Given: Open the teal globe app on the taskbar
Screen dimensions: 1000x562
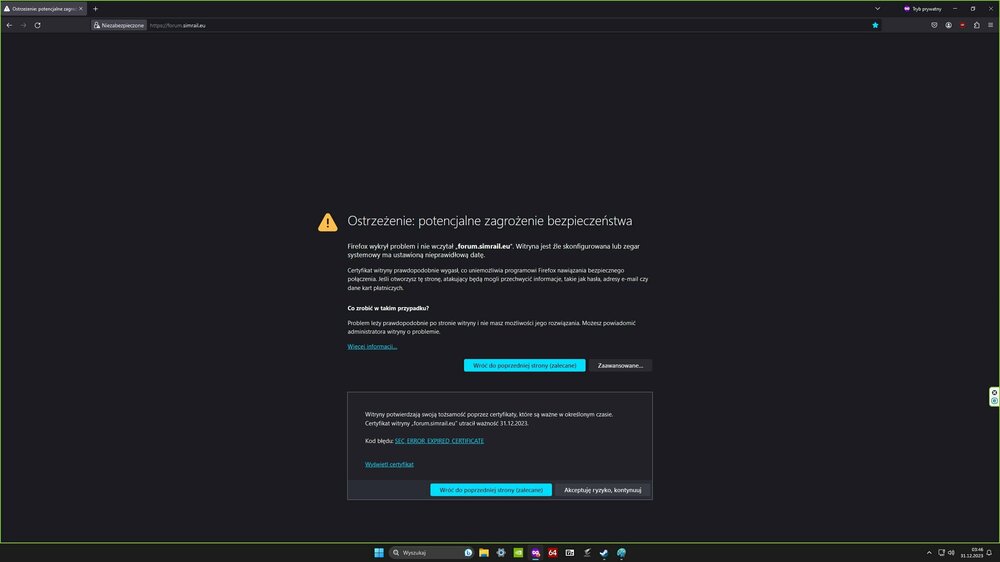Looking at the screenshot, I should pos(621,552).
